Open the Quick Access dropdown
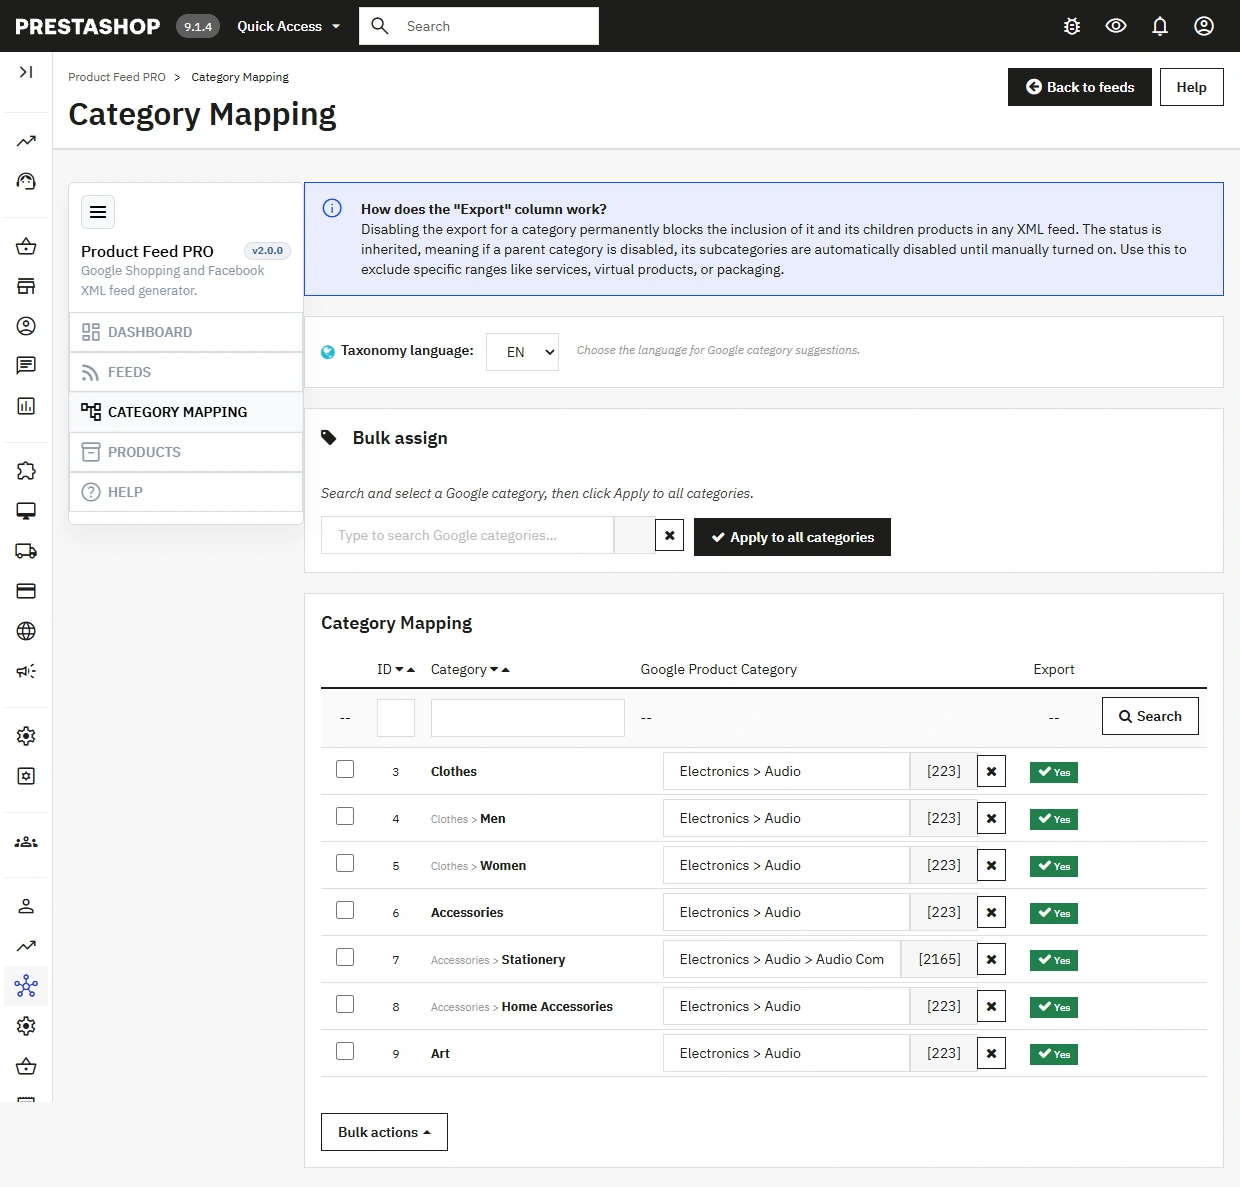 click(x=289, y=26)
